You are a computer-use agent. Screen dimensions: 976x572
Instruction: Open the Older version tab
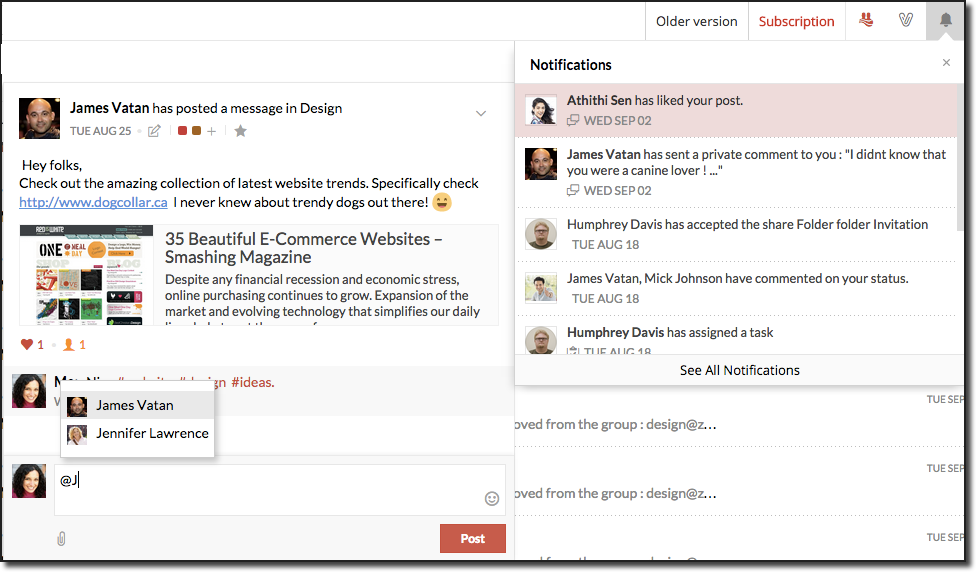click(696, 21)
